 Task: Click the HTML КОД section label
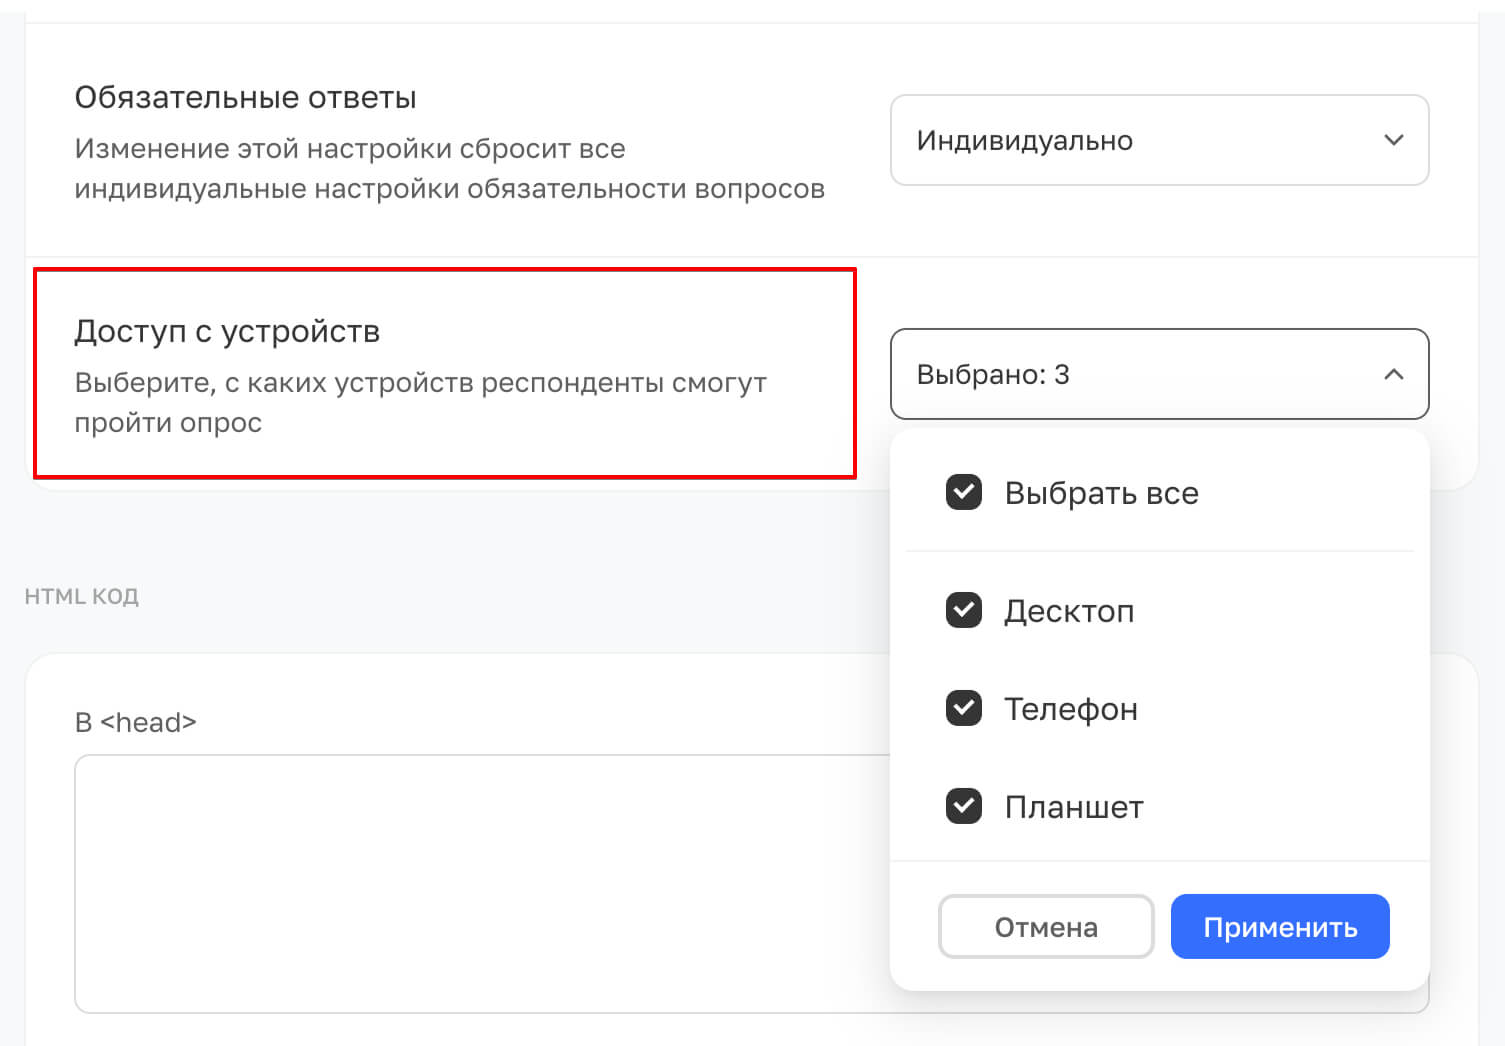pos(81,596)
